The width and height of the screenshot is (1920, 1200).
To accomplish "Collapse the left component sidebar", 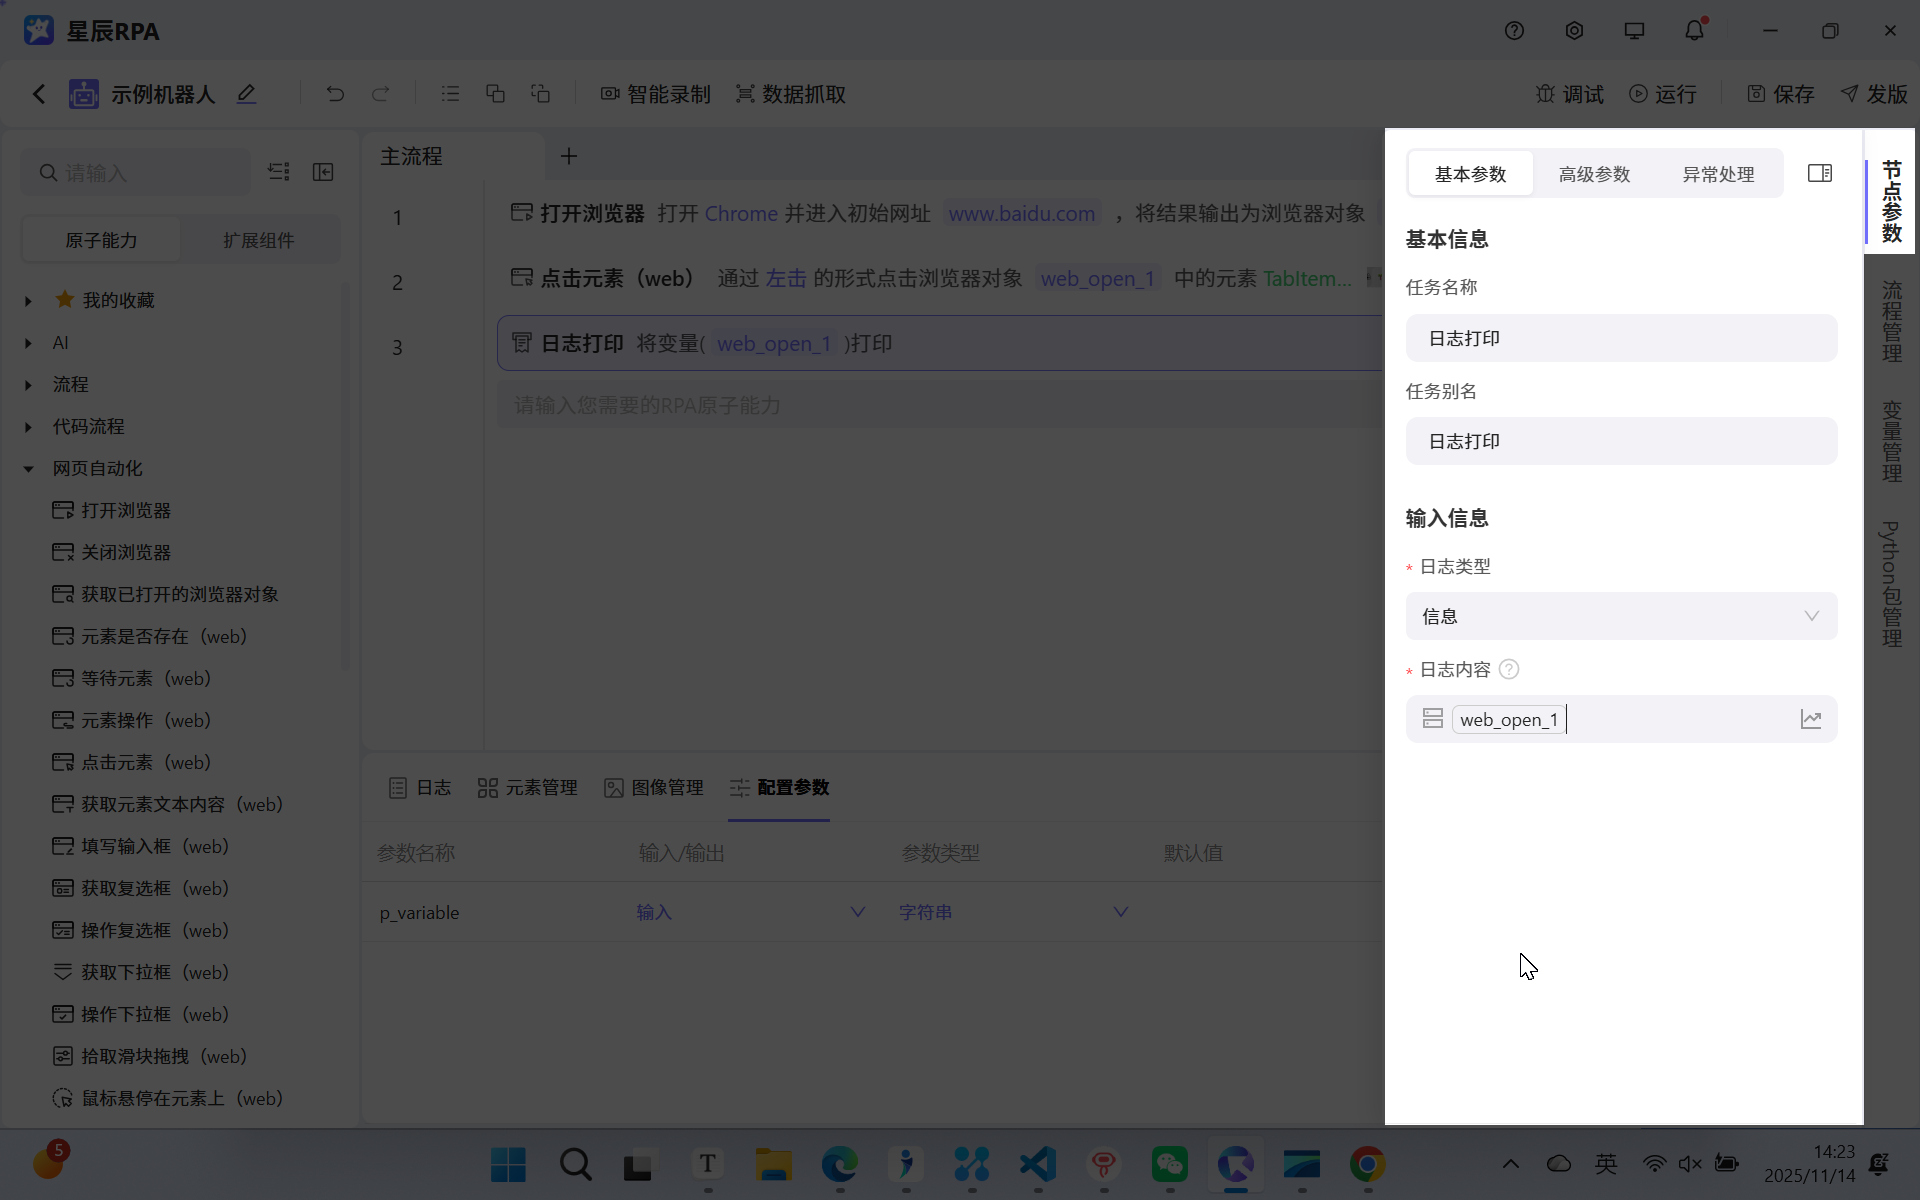I will tap(324, 171).
